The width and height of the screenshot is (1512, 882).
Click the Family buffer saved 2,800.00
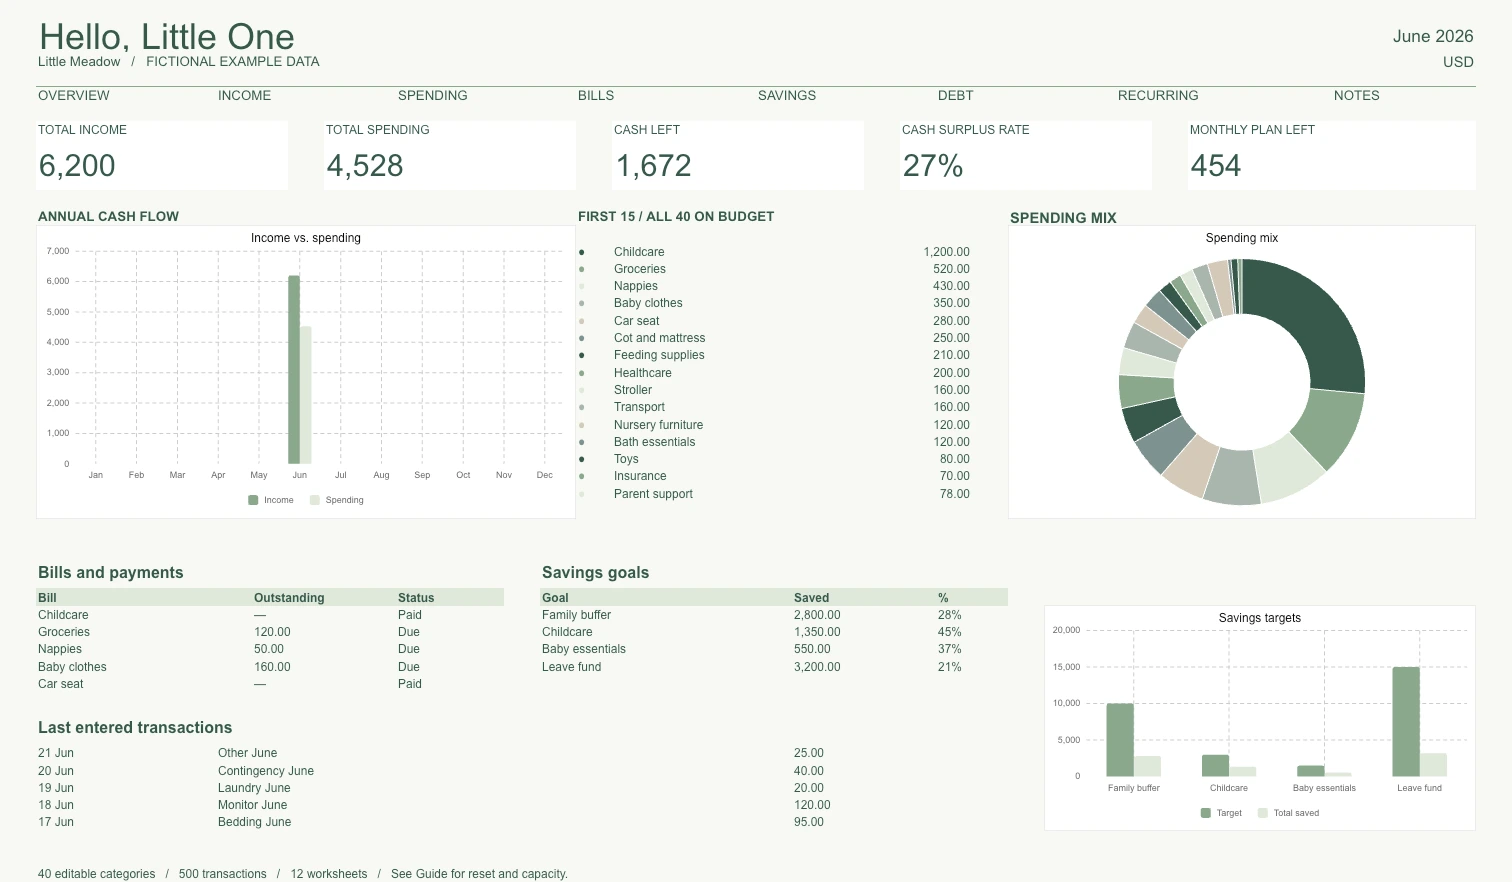pyautogui.click(x=817, y=615)
